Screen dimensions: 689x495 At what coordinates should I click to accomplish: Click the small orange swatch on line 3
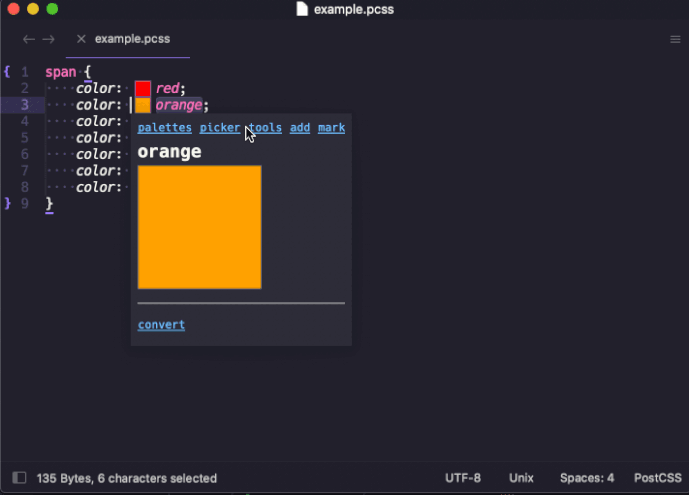pyautogui.click(x=143, y=105)
